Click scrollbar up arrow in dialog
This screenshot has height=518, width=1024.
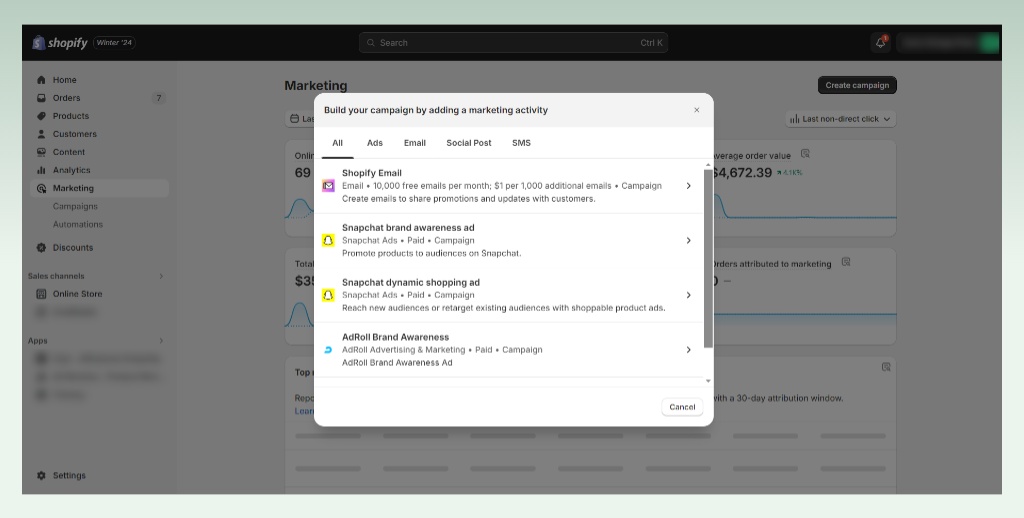708,165
